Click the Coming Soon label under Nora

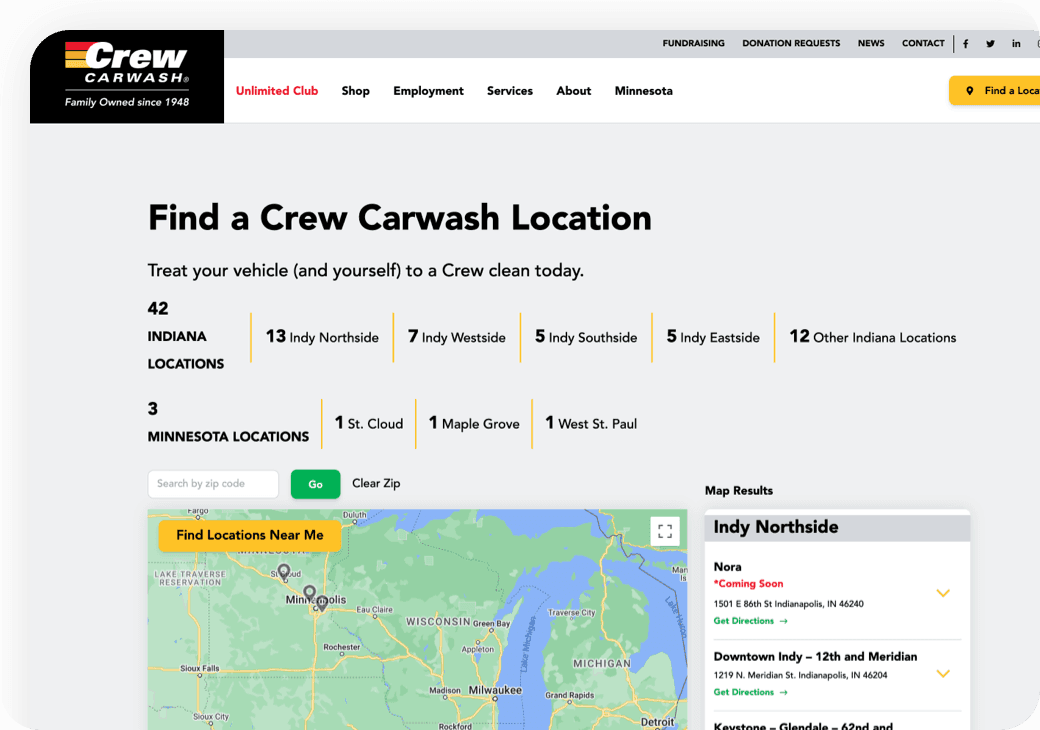coord(748,583)
